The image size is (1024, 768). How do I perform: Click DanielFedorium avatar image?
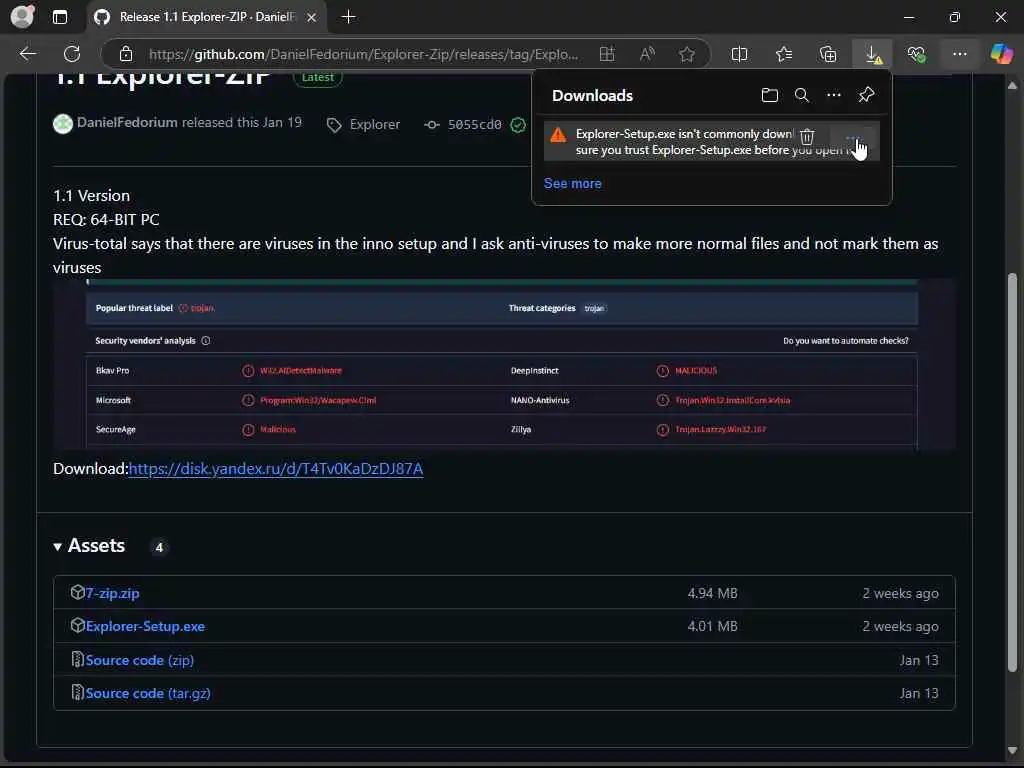[x=63, y=123]
